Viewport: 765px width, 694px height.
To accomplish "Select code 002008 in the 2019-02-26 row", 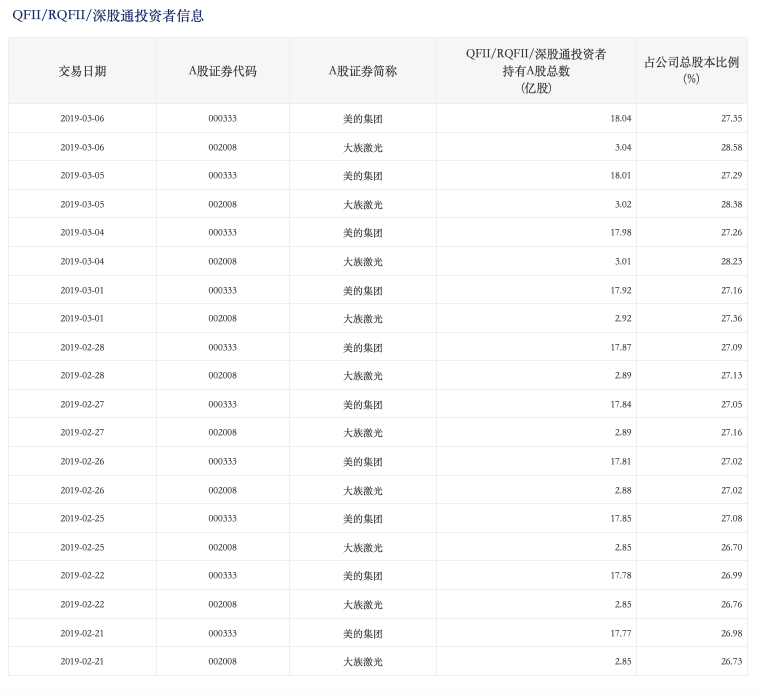I will (x=222, y=490).
